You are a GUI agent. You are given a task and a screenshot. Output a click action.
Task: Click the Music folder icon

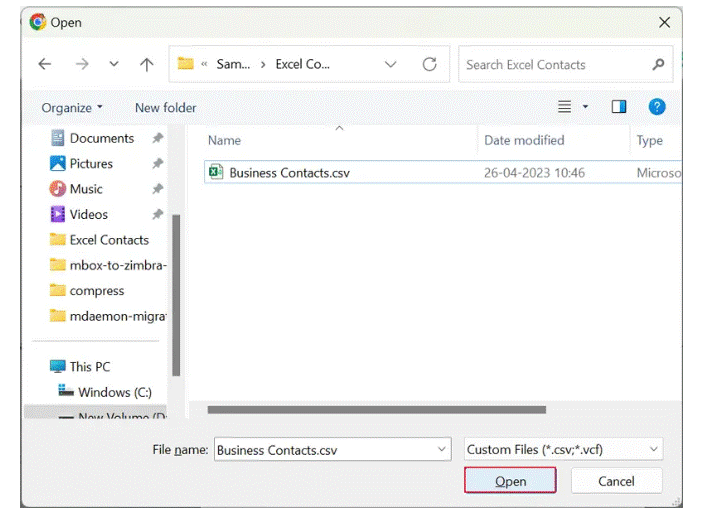pos(57,188)
